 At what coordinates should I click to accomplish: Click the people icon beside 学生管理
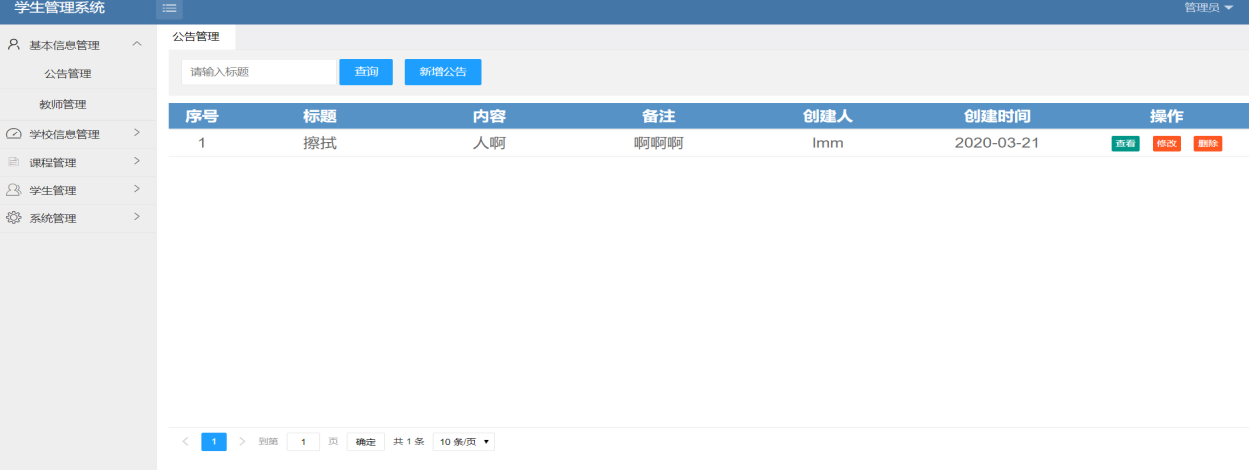pyautogui.click(x=14, y=190)
